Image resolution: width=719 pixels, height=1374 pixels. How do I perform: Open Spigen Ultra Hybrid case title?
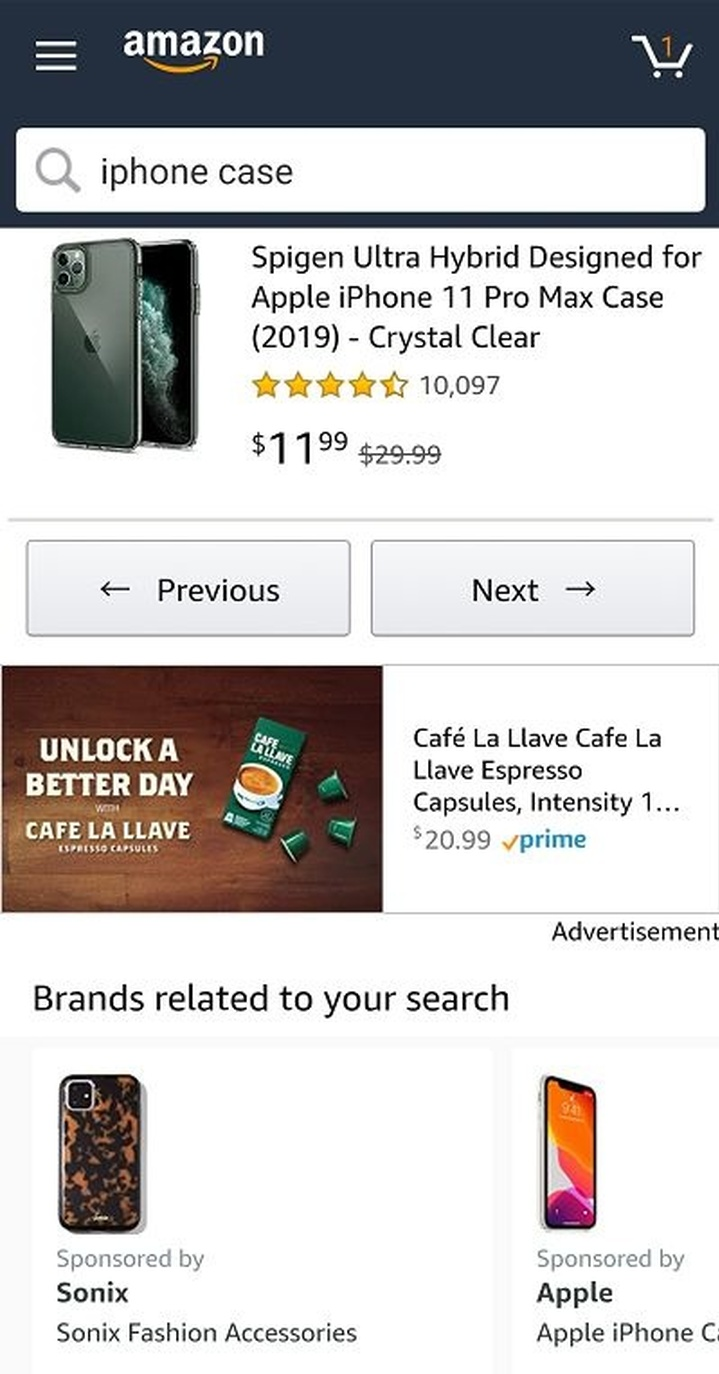475,297
